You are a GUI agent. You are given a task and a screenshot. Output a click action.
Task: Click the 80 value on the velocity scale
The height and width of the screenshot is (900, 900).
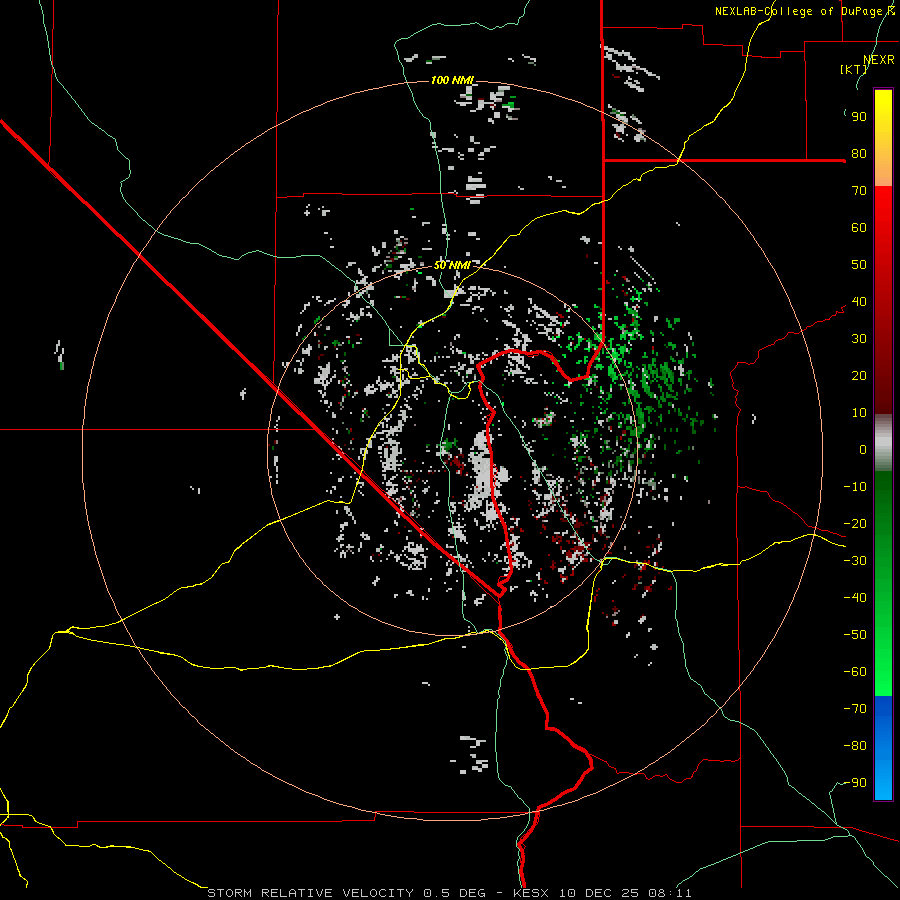859,154
